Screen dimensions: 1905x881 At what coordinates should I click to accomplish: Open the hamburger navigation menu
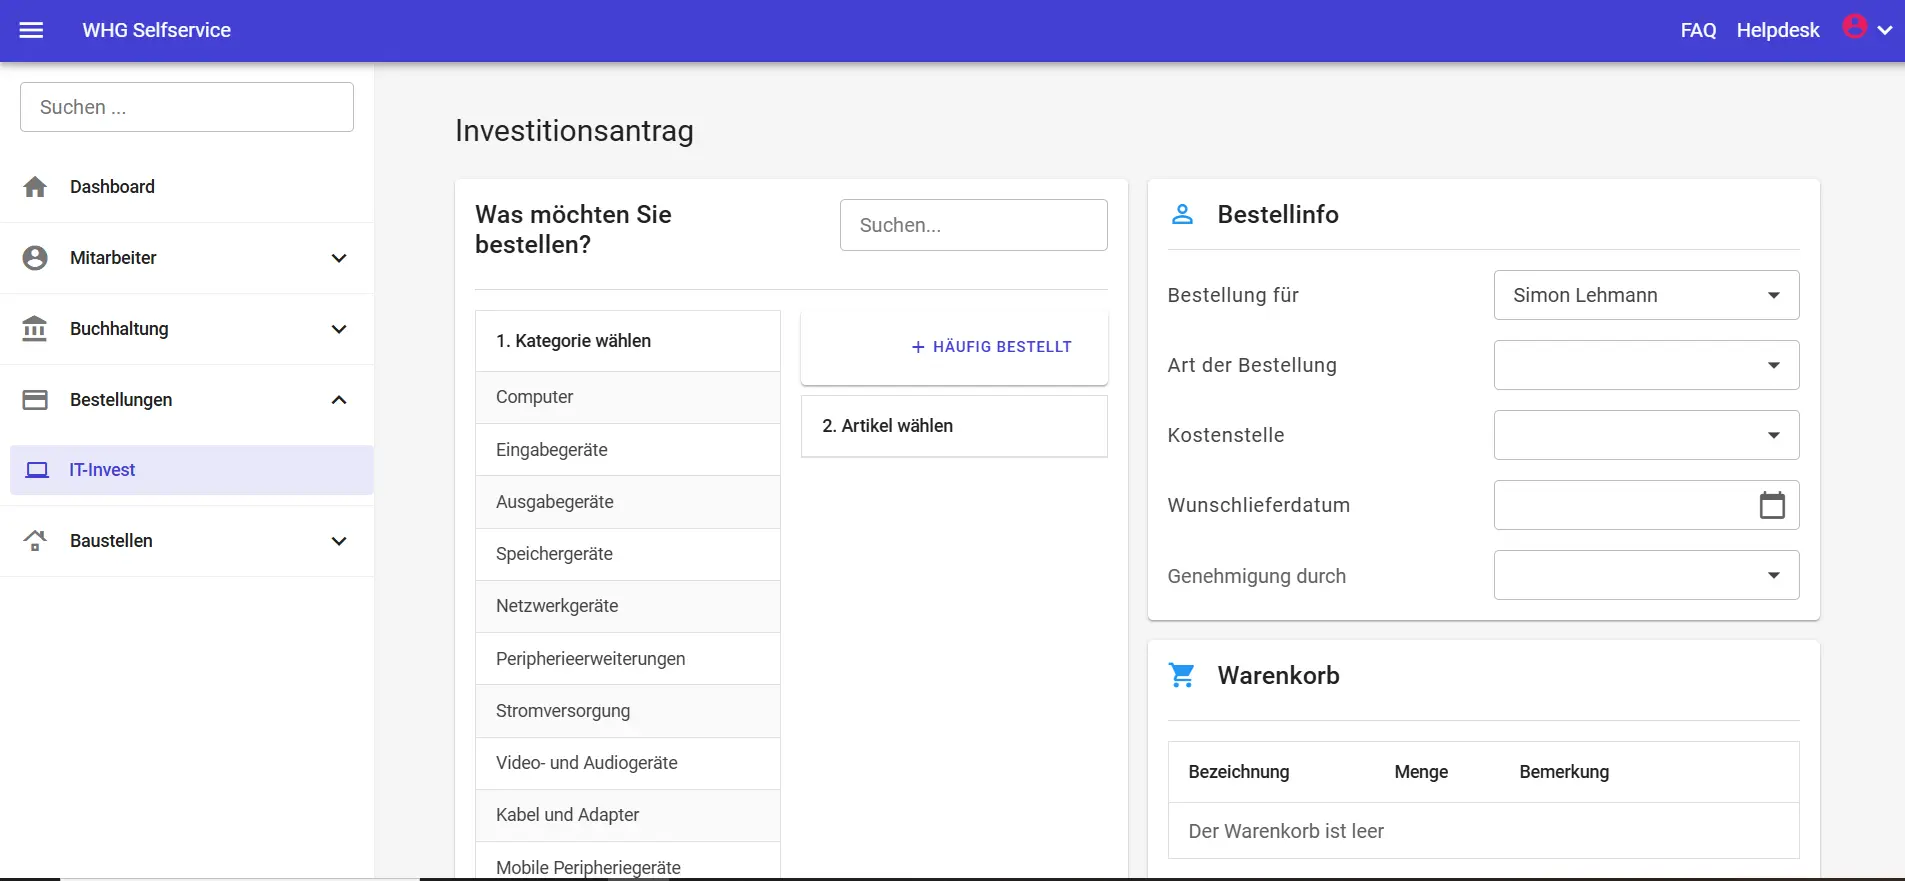point(32,30)
